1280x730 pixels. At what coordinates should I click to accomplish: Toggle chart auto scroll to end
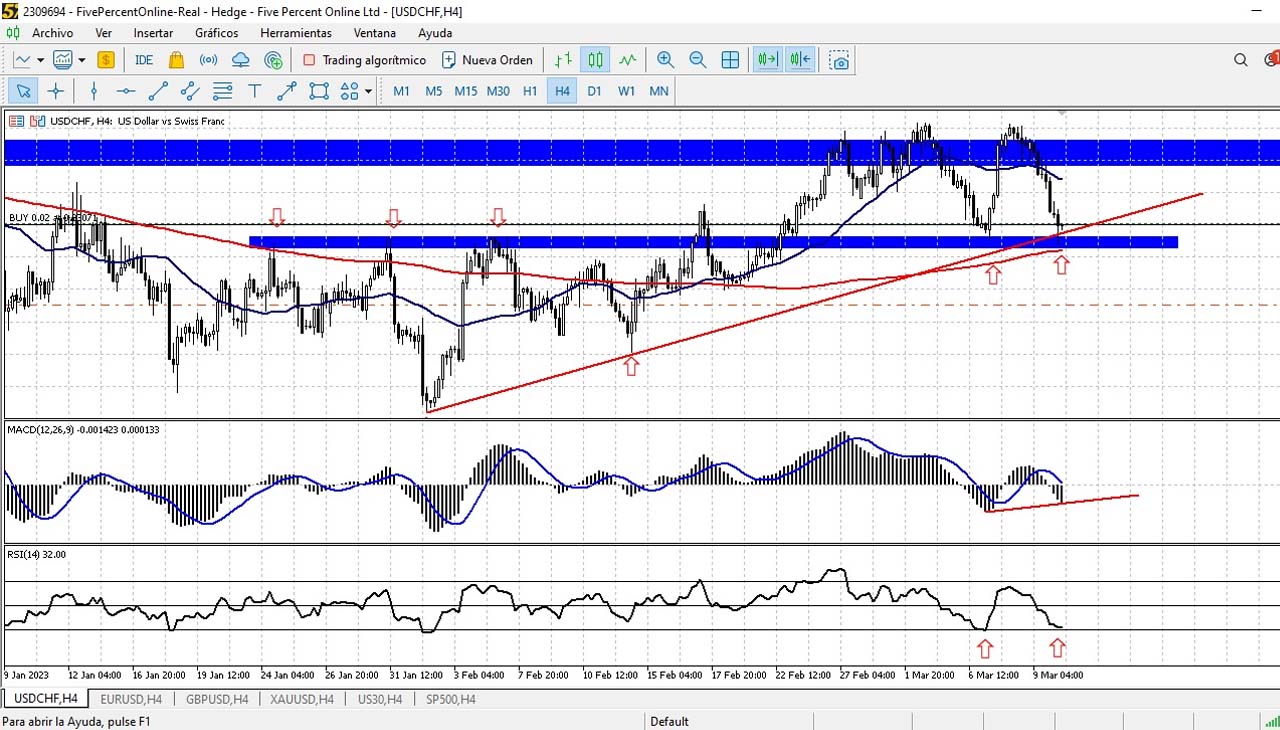point(768,60)
